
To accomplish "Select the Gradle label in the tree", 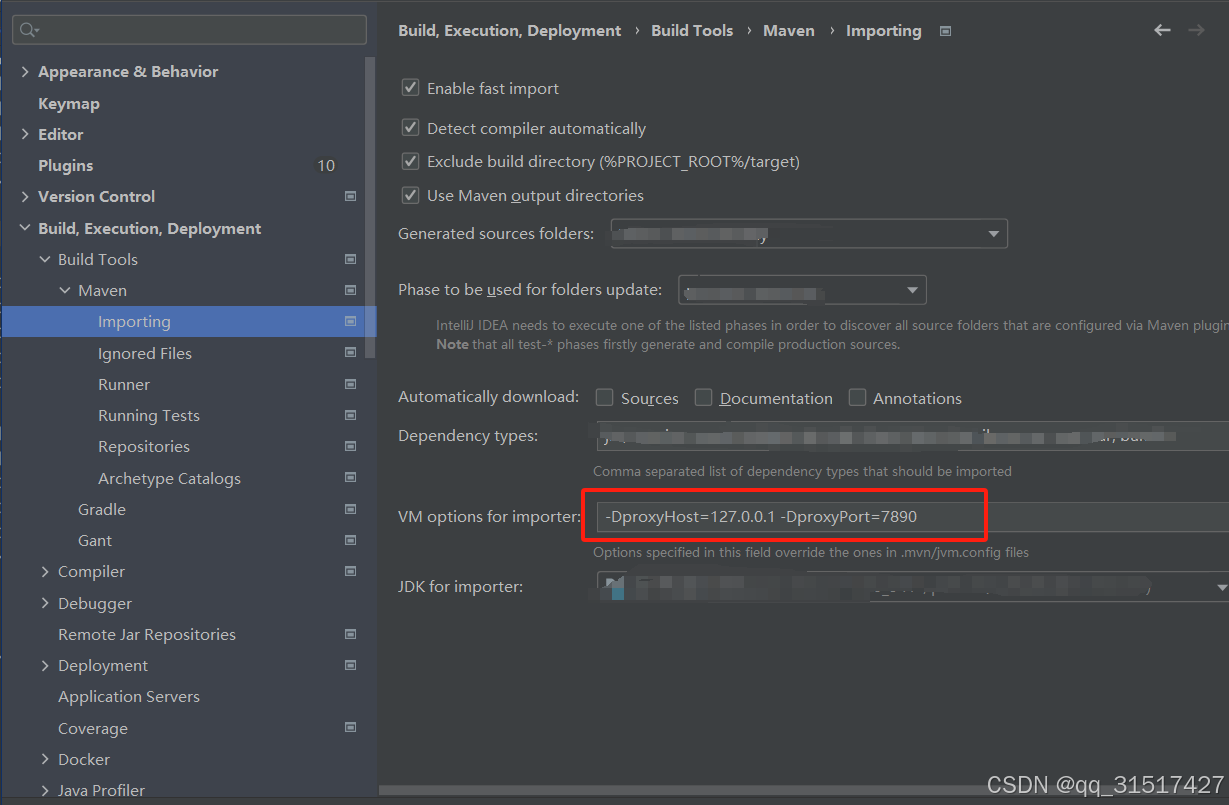I will (x=102, y=509).
